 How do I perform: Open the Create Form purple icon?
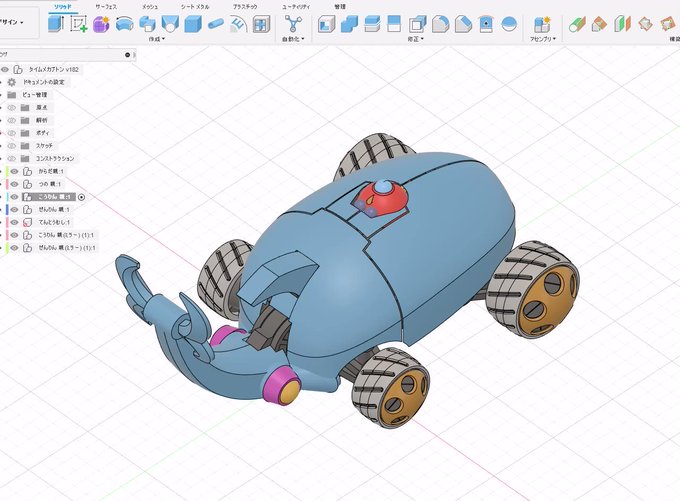pos(101,24)
